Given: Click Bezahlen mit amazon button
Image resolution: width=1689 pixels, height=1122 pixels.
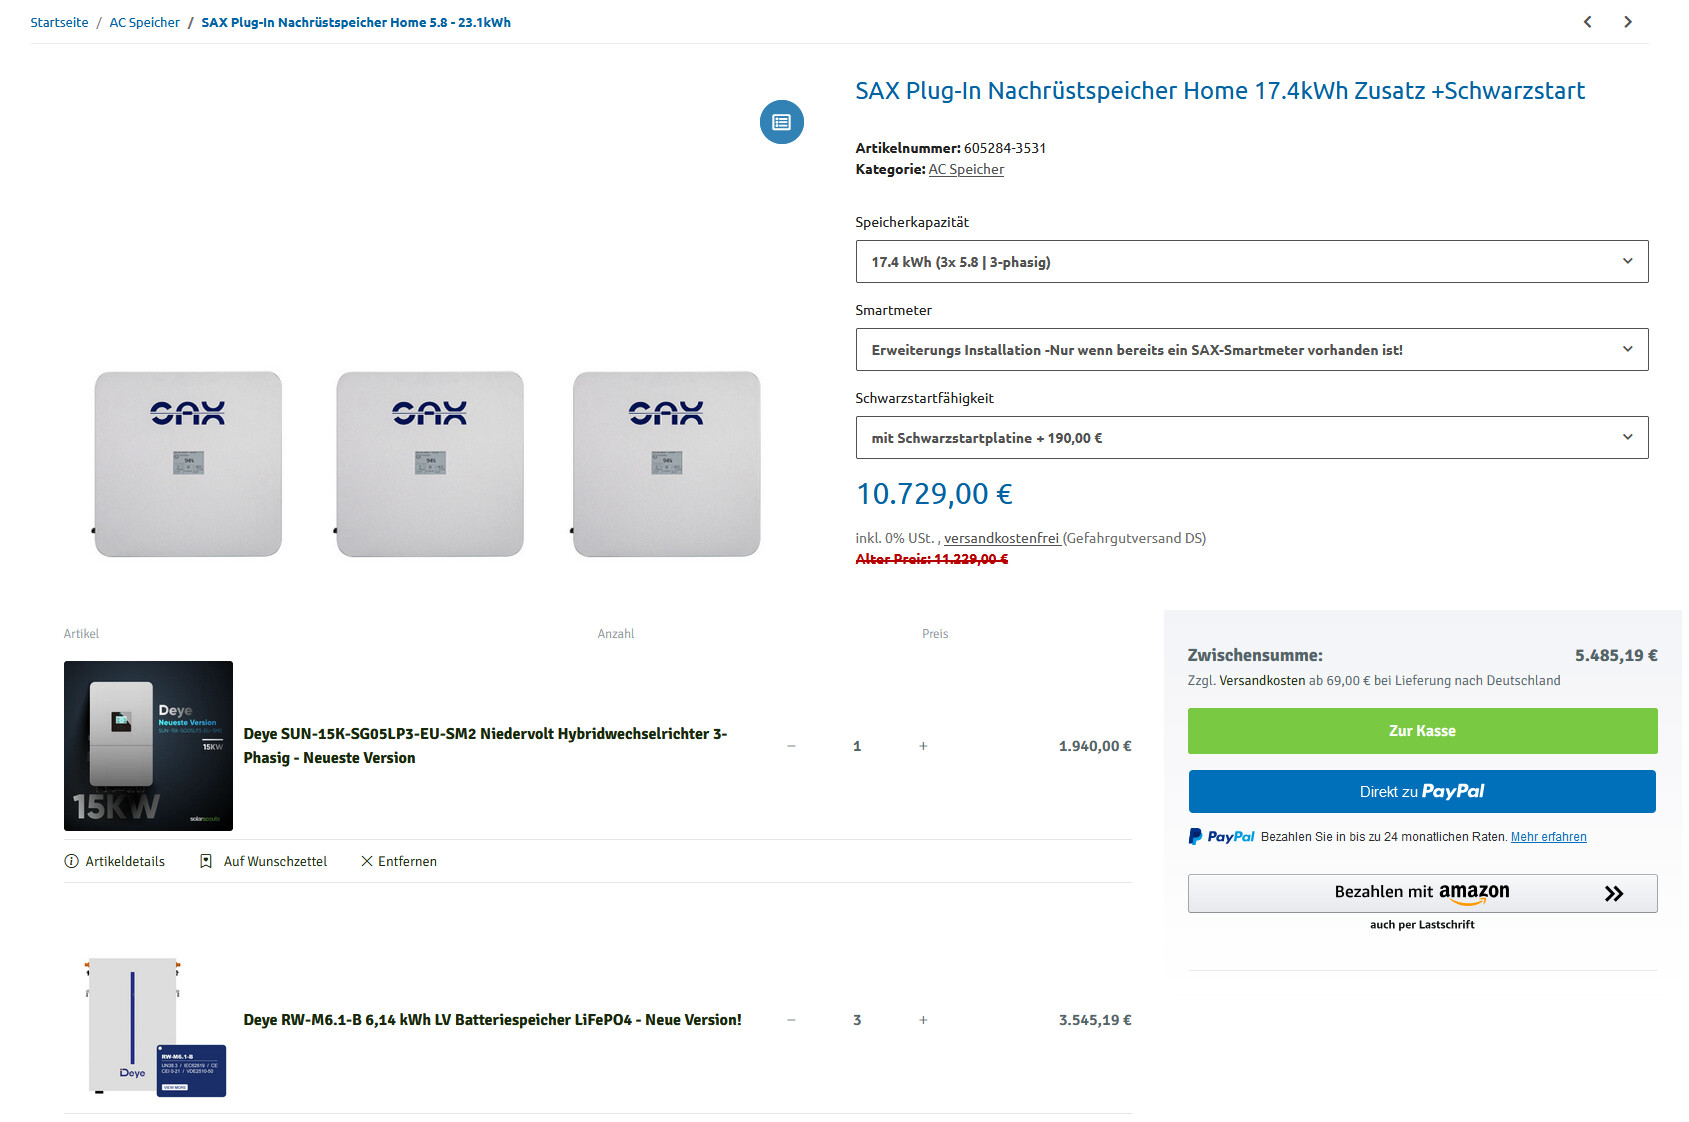Looking at the screenshot, I should tap(1422, 893).
